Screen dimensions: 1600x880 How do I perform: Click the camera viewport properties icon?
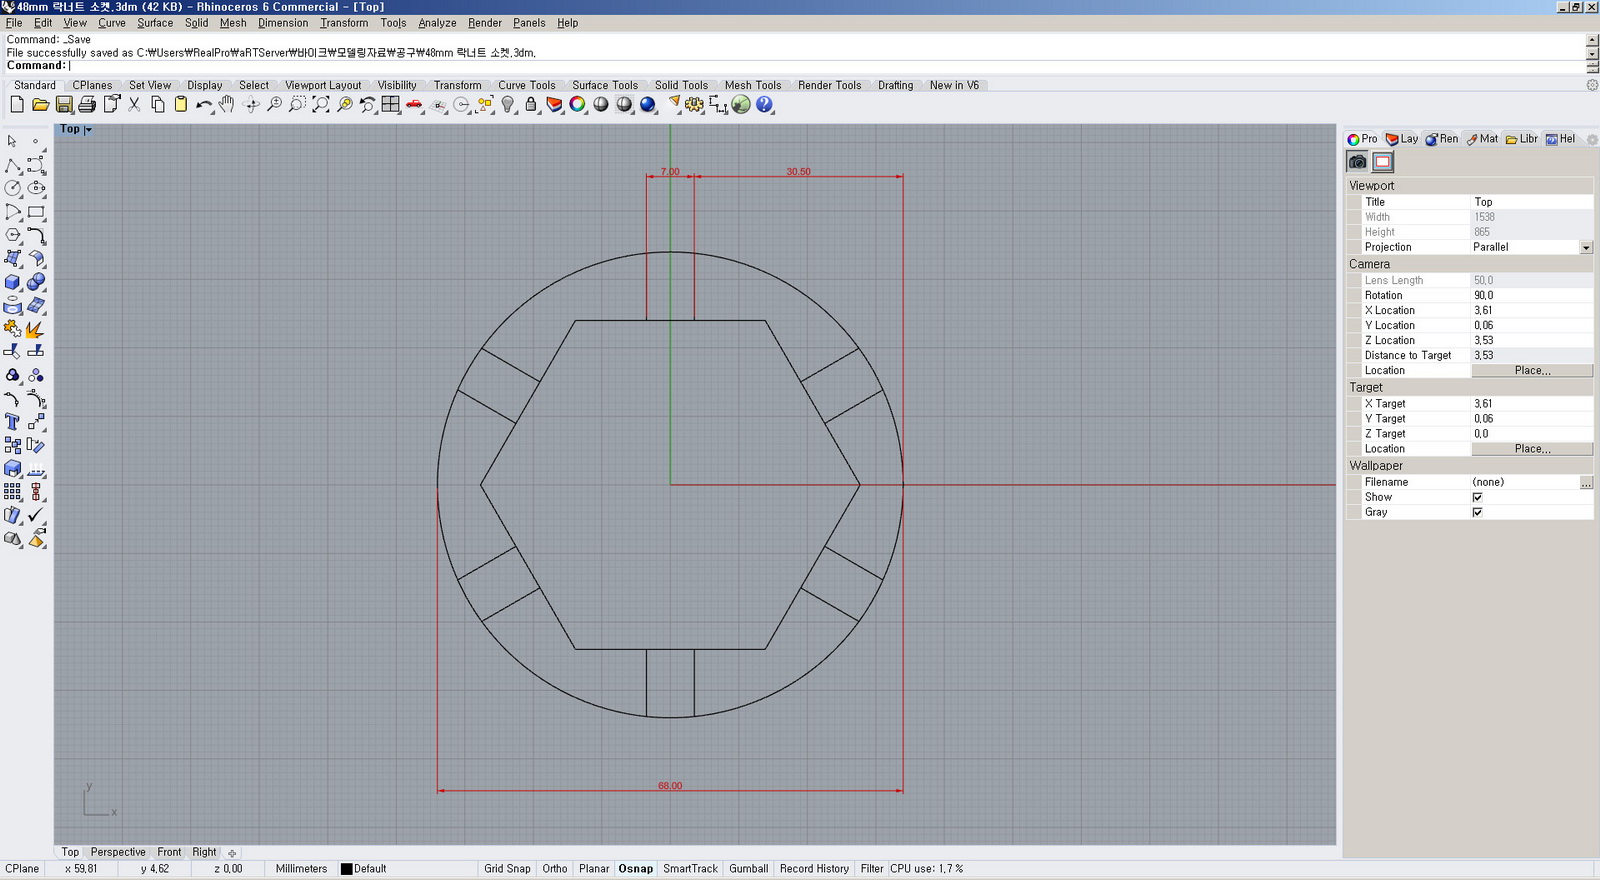pyautogui.click(x=1357, y=162)
